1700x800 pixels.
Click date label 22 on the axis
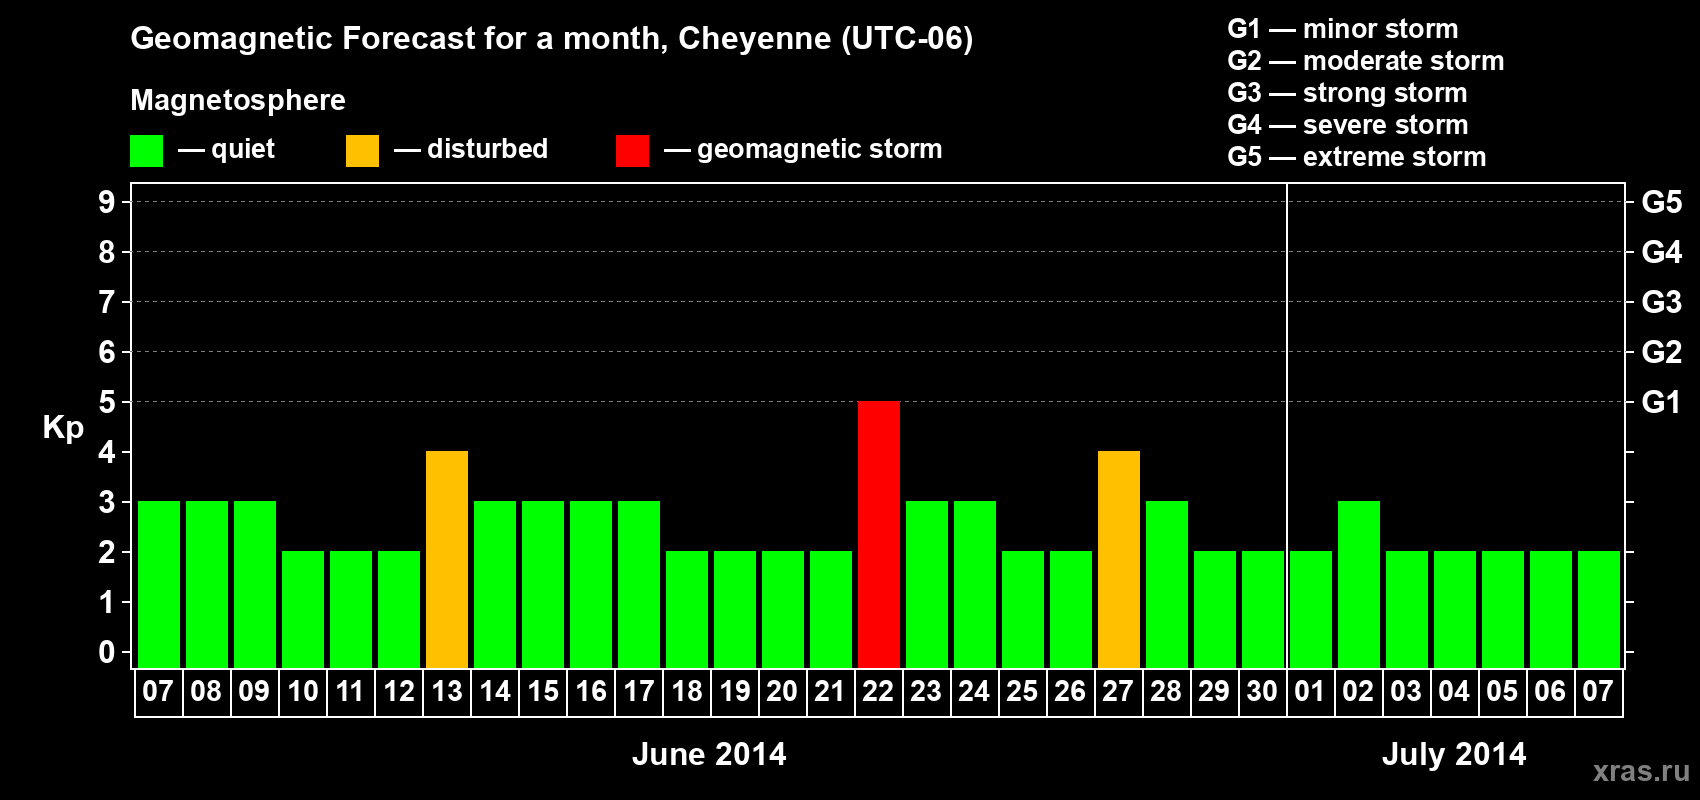878,691
